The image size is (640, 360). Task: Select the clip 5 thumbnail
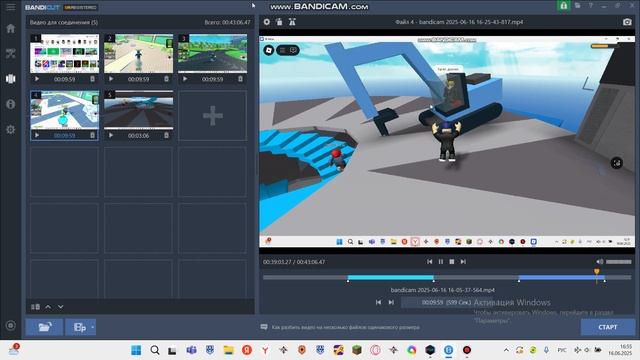[138, 110]
